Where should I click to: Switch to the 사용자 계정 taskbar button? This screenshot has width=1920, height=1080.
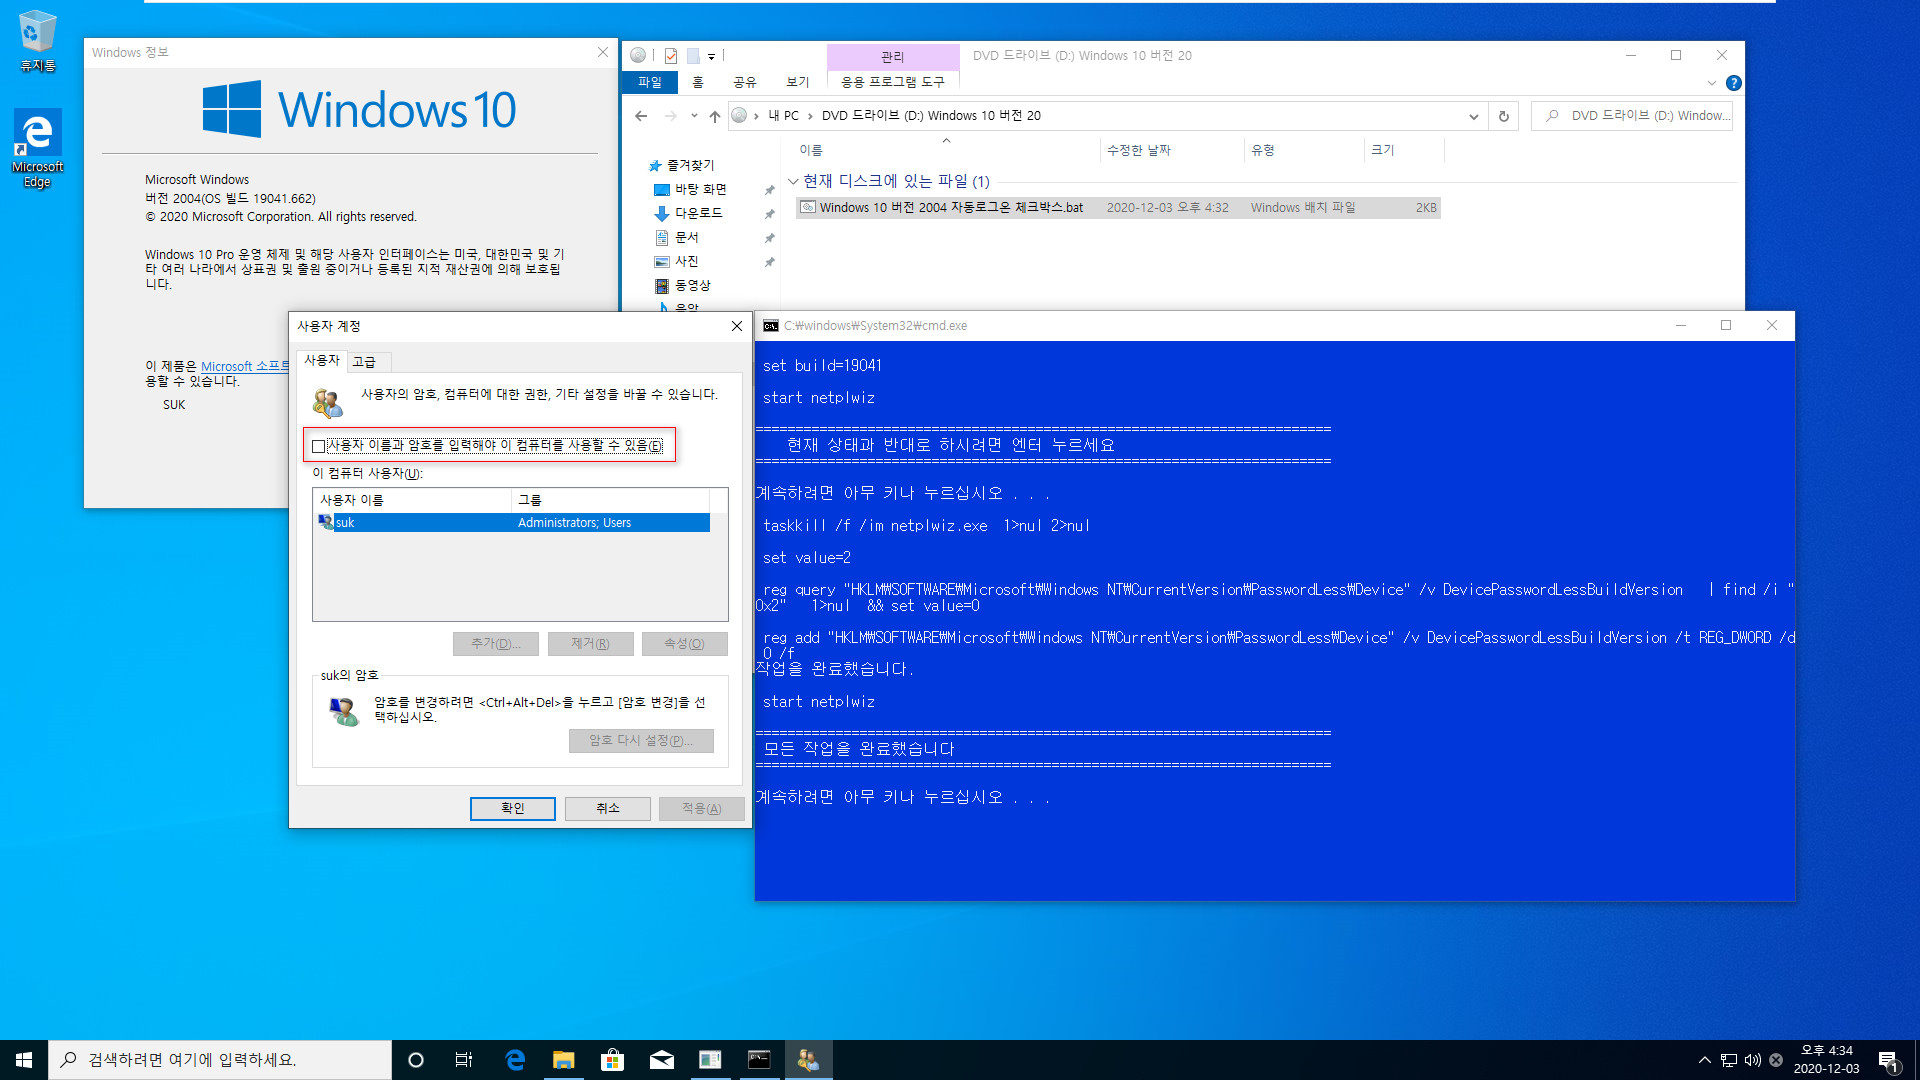pyautogui.click(x=809, y=1060)
